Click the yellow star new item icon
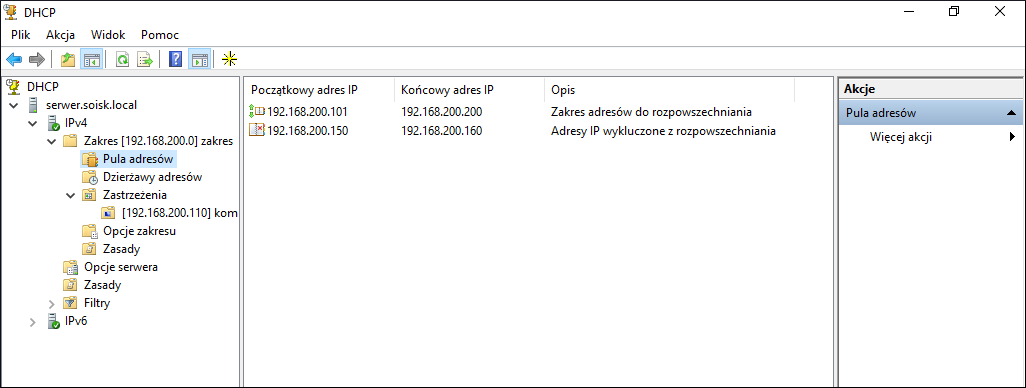 pyautogui.click(x=229, y=60)
